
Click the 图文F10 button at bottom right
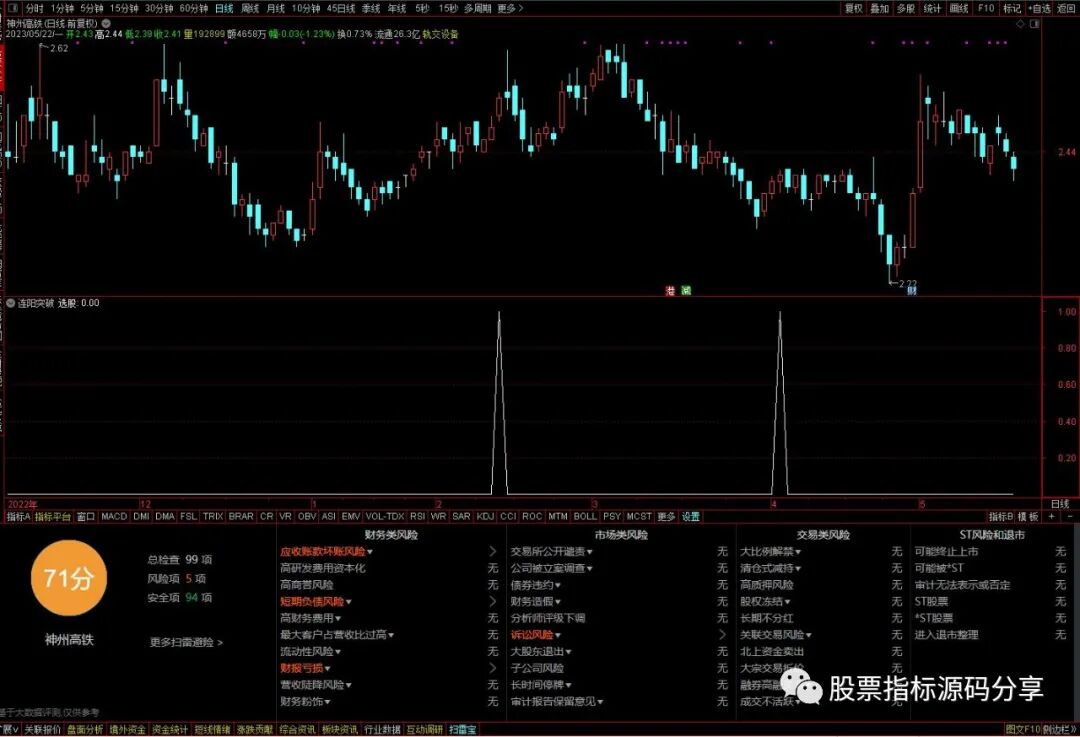1022,729
